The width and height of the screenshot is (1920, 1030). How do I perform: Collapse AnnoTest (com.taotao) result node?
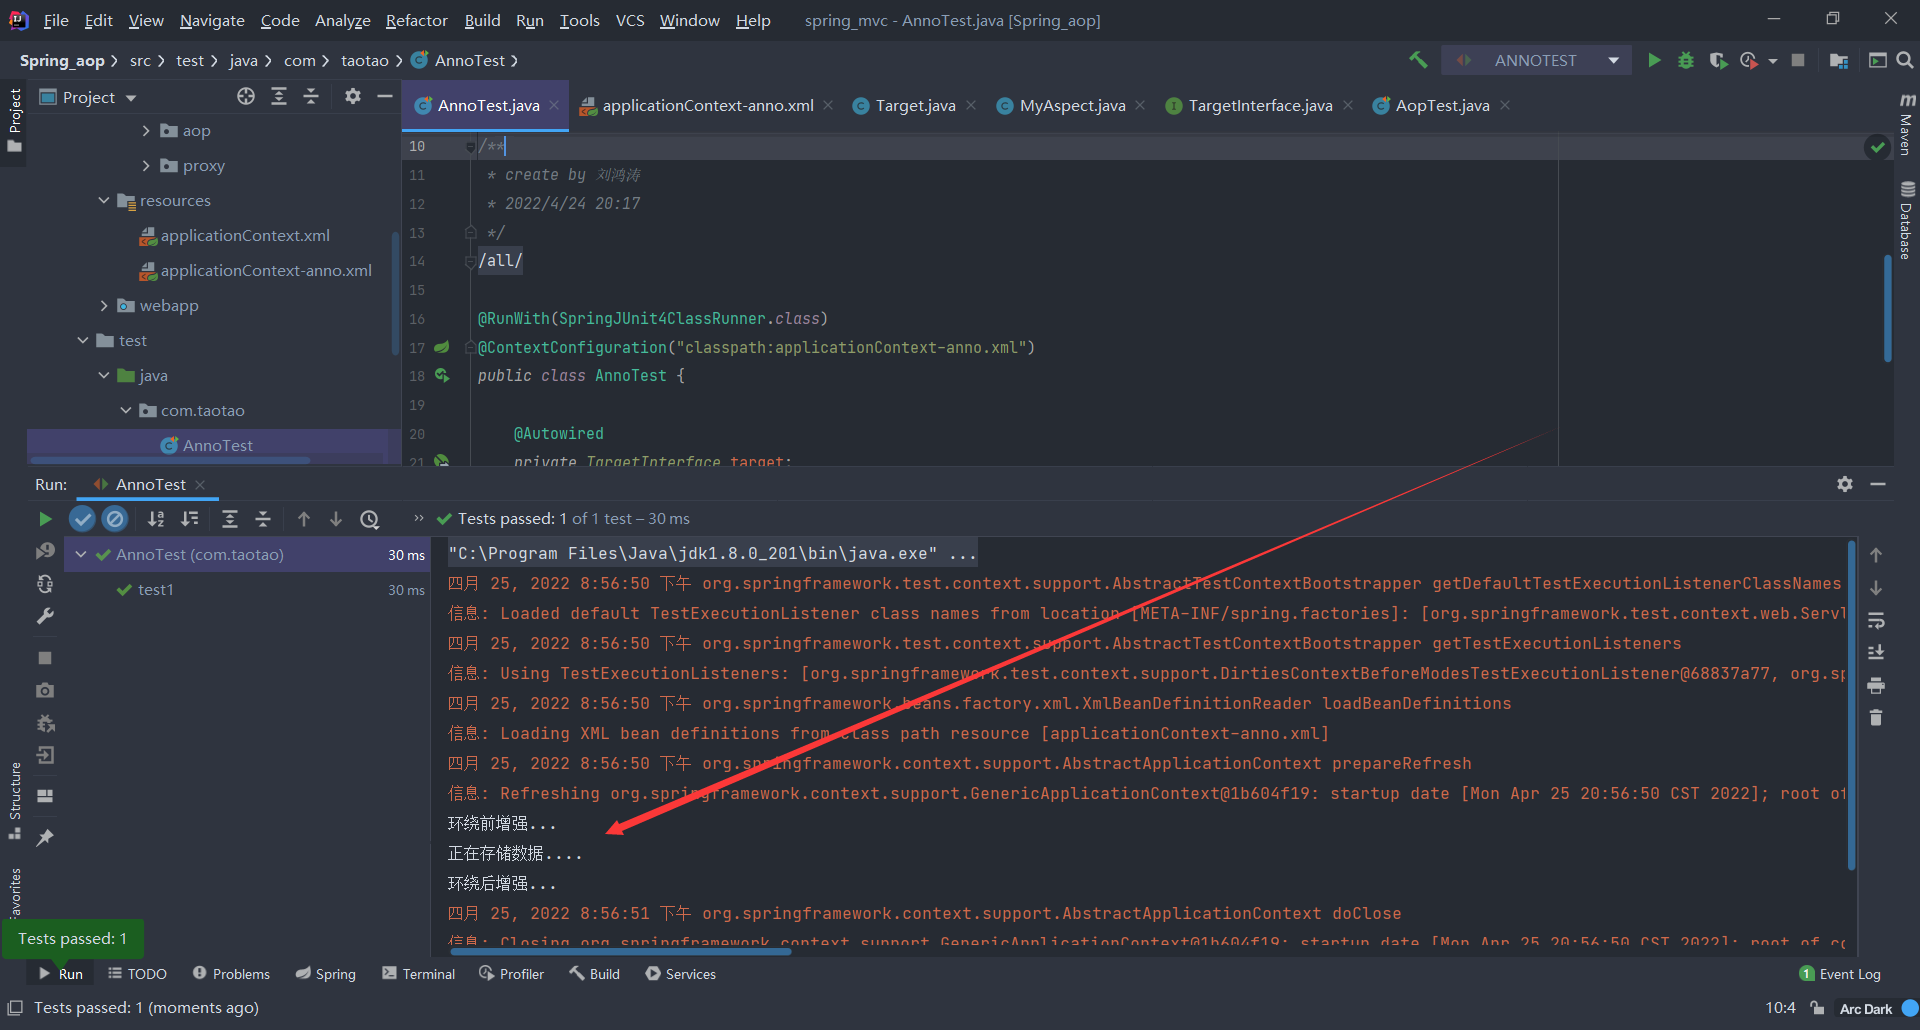tap(81, 554)
